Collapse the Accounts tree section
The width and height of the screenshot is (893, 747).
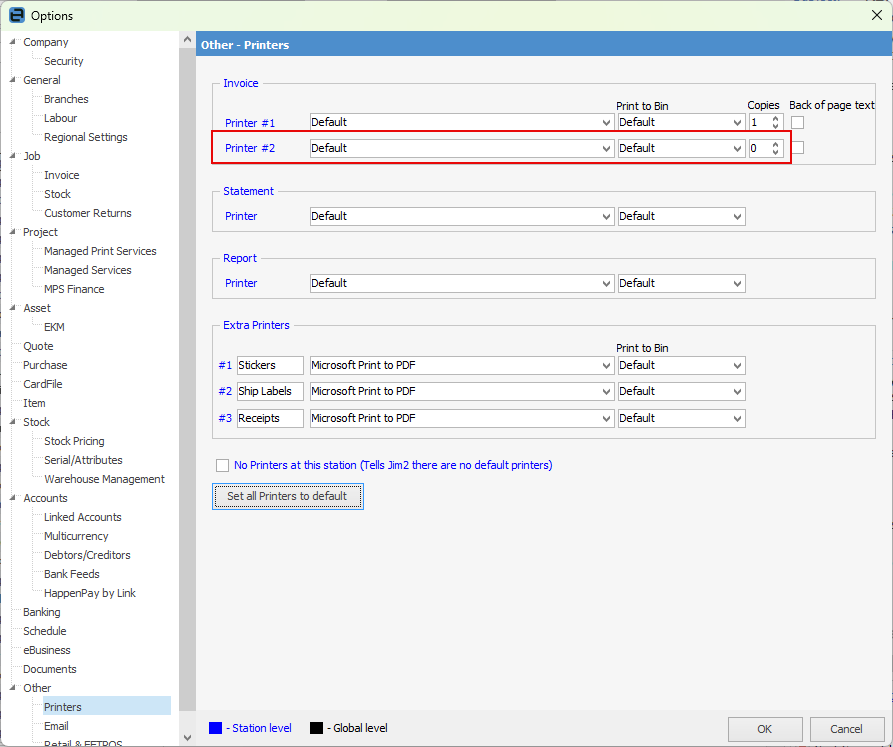coord(12,498)
